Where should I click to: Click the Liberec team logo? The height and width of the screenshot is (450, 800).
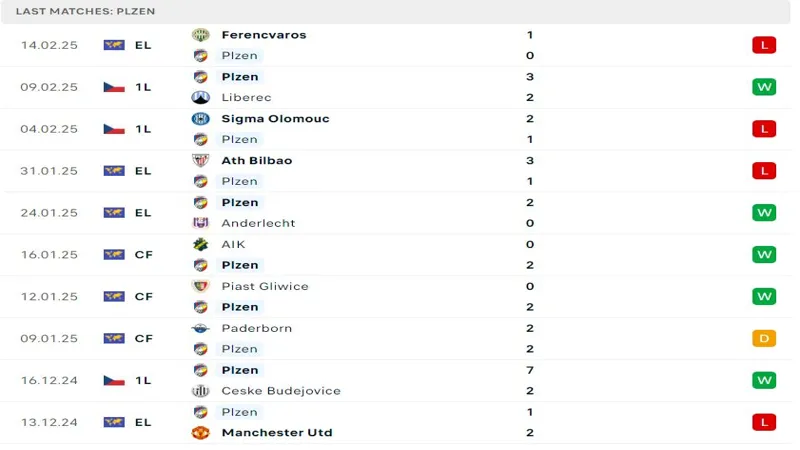click(201, 97)
